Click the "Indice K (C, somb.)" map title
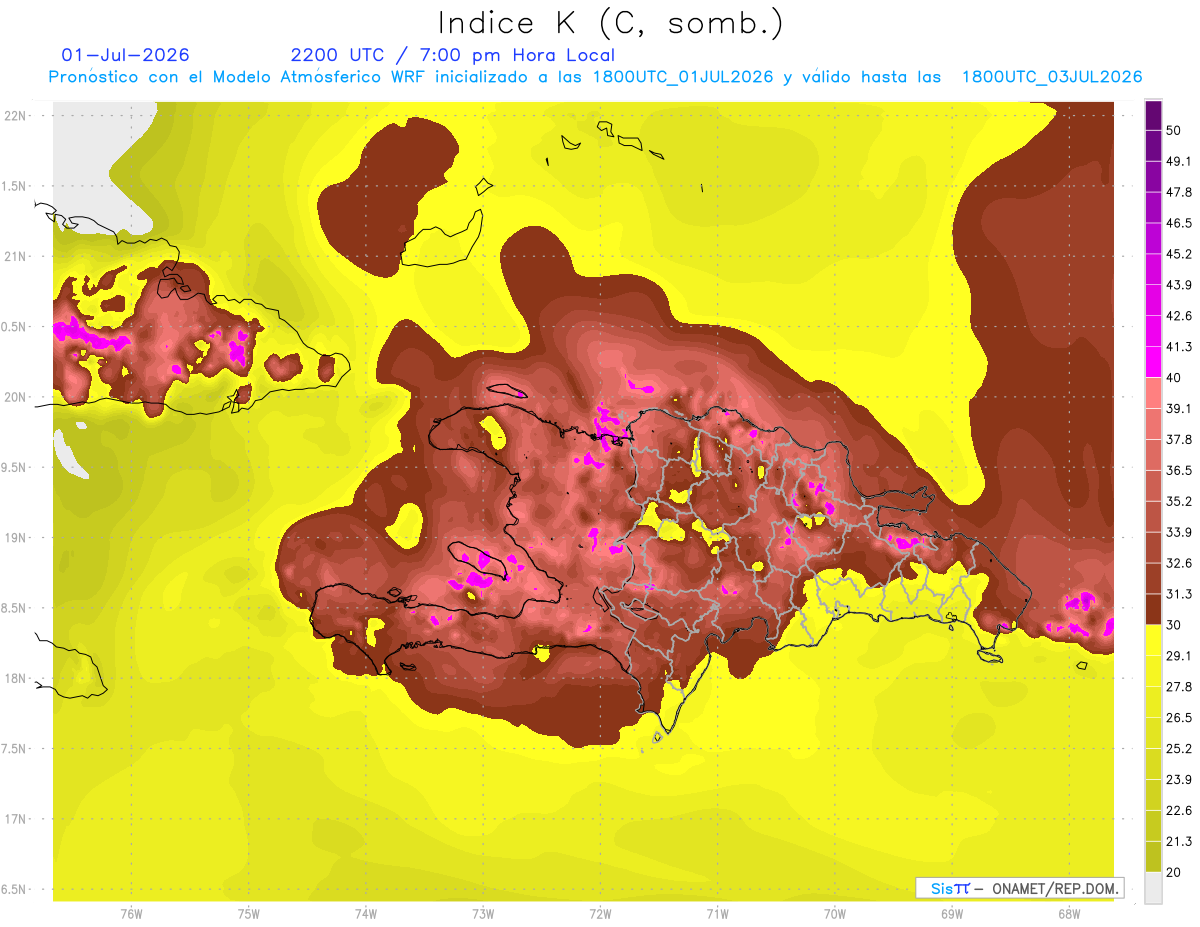 609,23
